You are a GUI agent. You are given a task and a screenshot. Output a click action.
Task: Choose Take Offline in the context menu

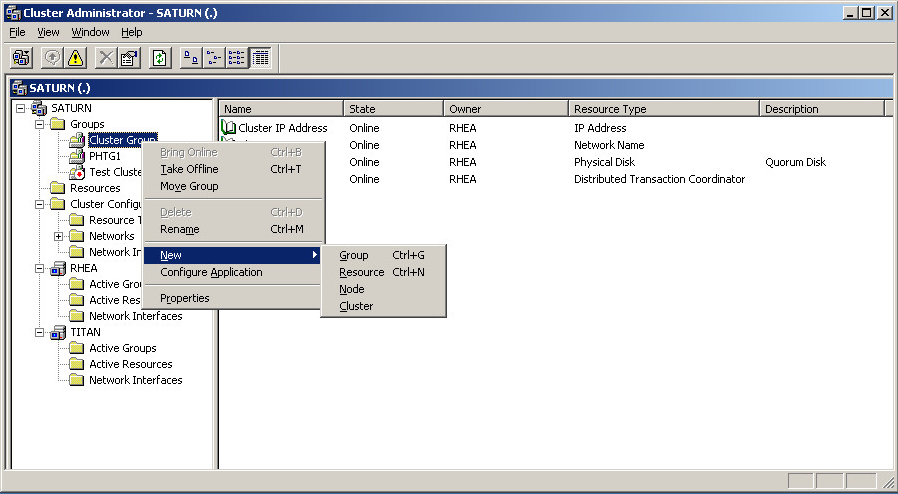234,169
